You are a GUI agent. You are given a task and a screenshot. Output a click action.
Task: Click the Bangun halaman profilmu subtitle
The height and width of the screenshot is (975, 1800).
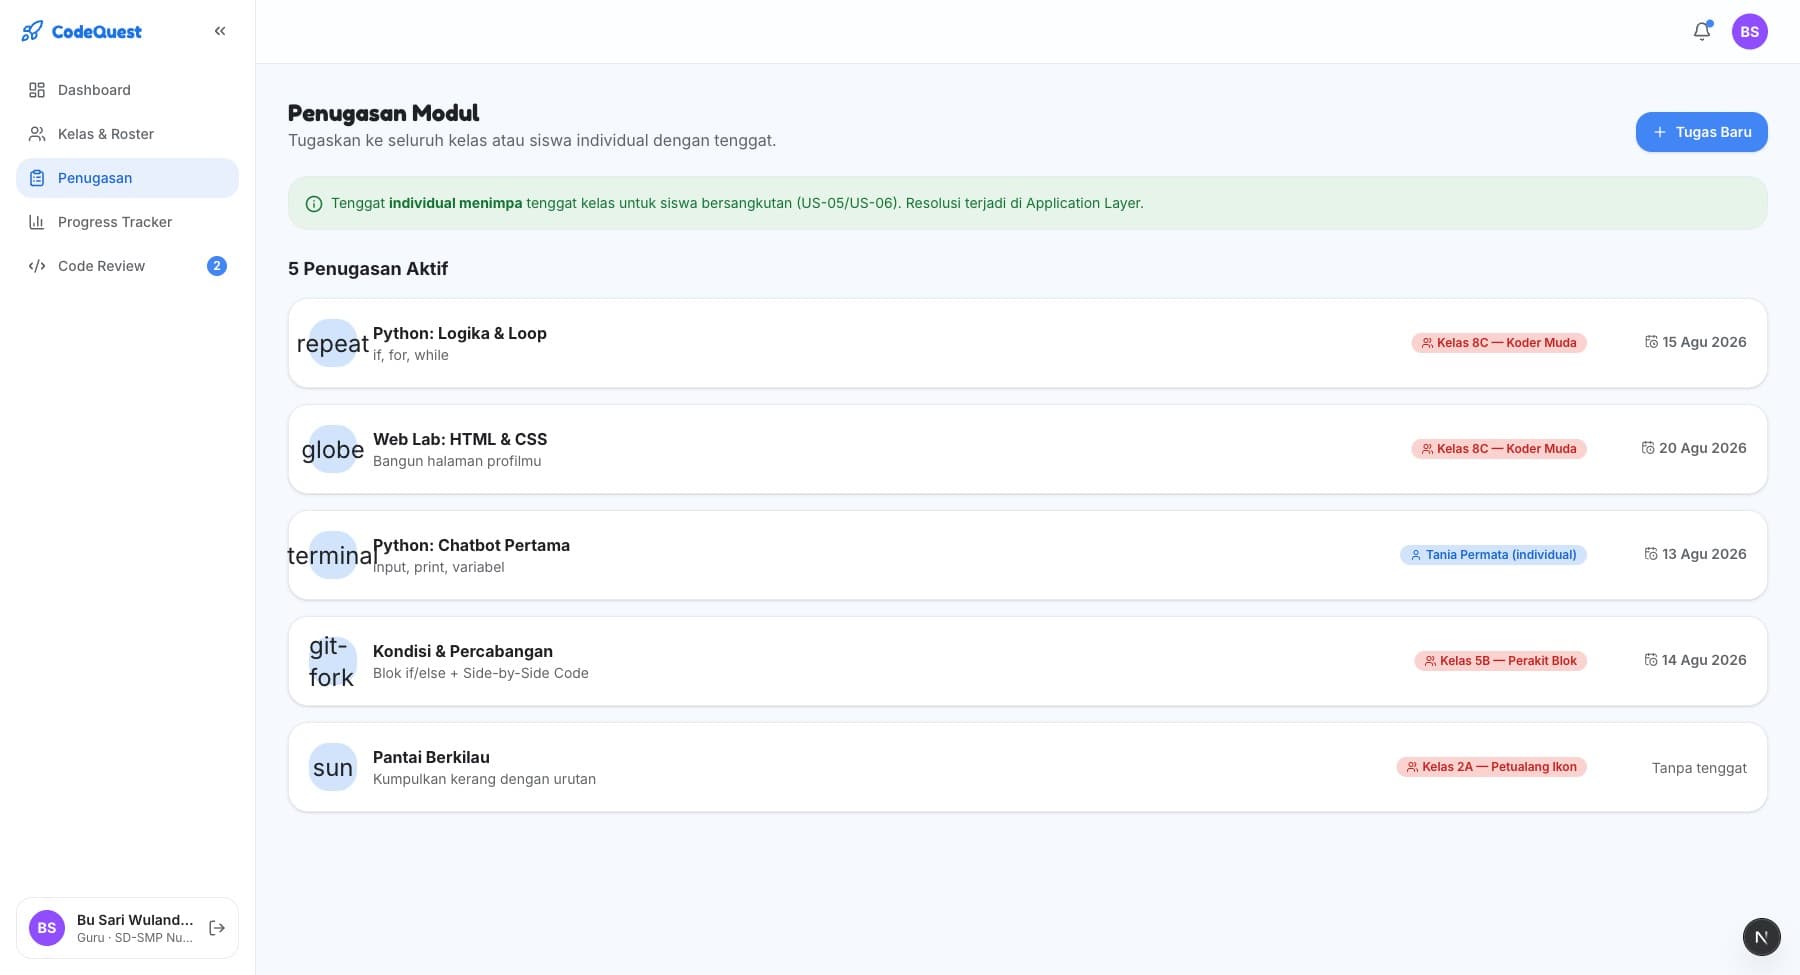point(457,461)
